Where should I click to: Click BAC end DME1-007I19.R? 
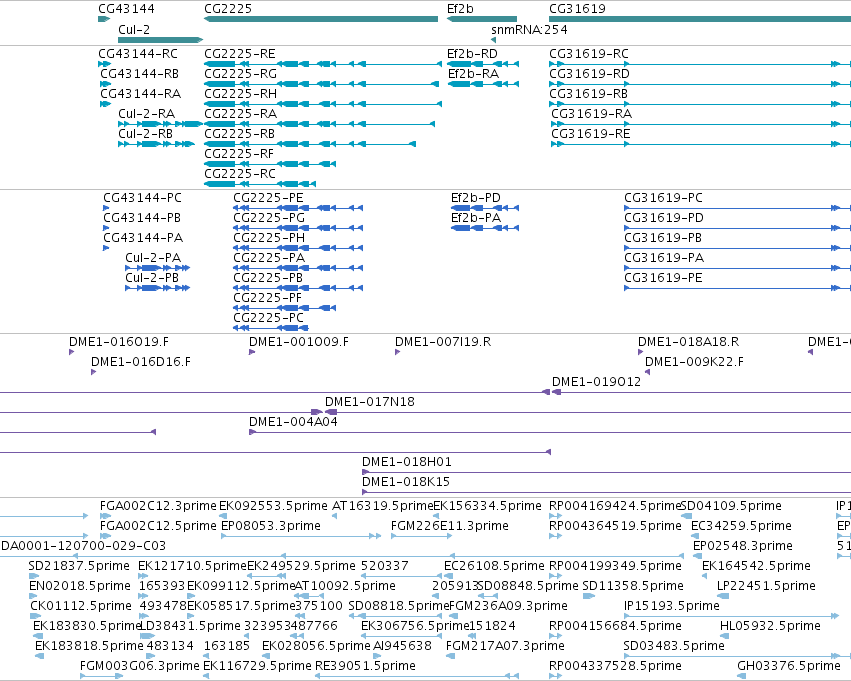click(x=443, y=342)
